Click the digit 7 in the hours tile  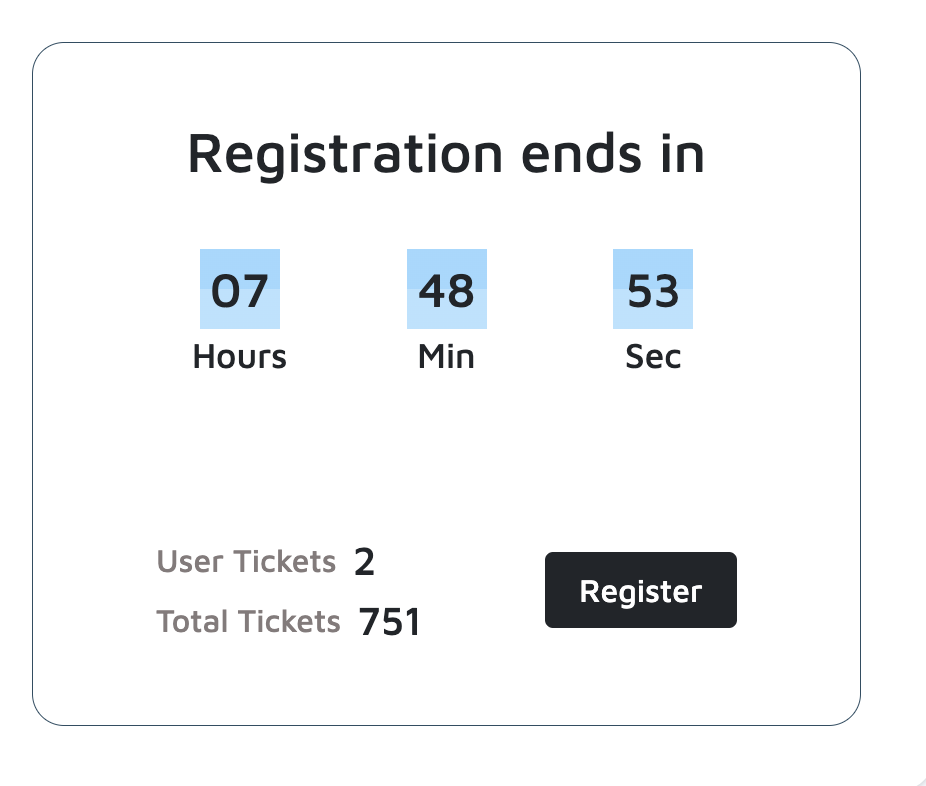tap(255, 291)
